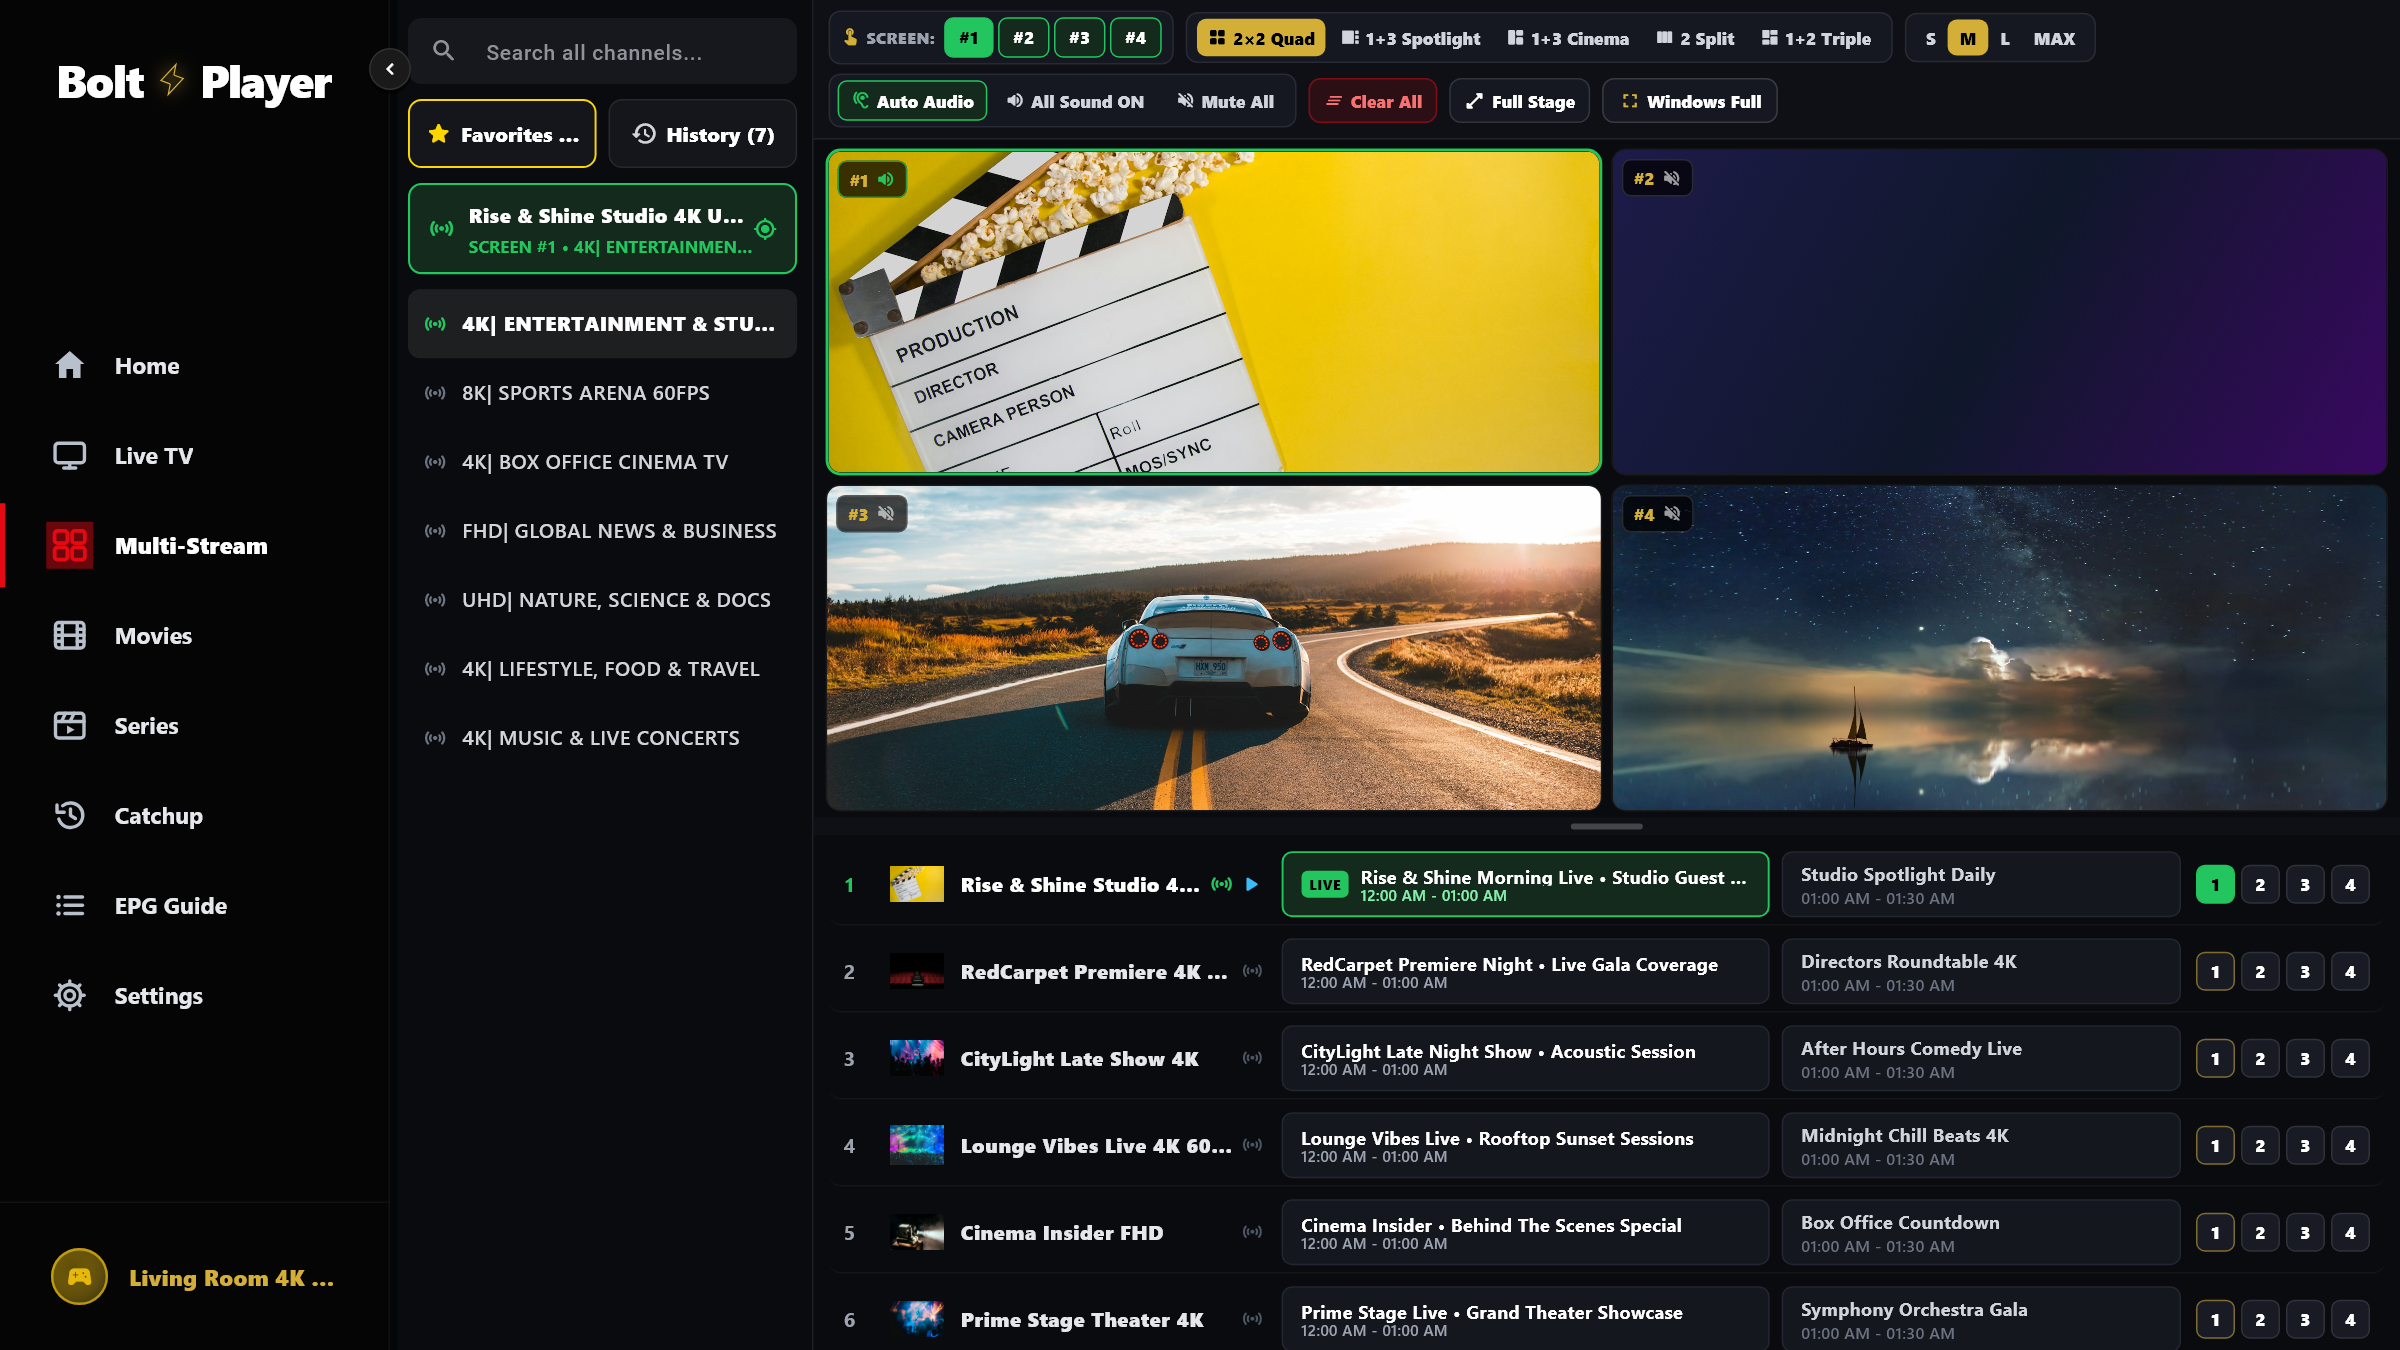Unmute screen #2 via its muted icon
Image resolution: width=2400 pixels, height=1350 pixels.
point(1672,179)
